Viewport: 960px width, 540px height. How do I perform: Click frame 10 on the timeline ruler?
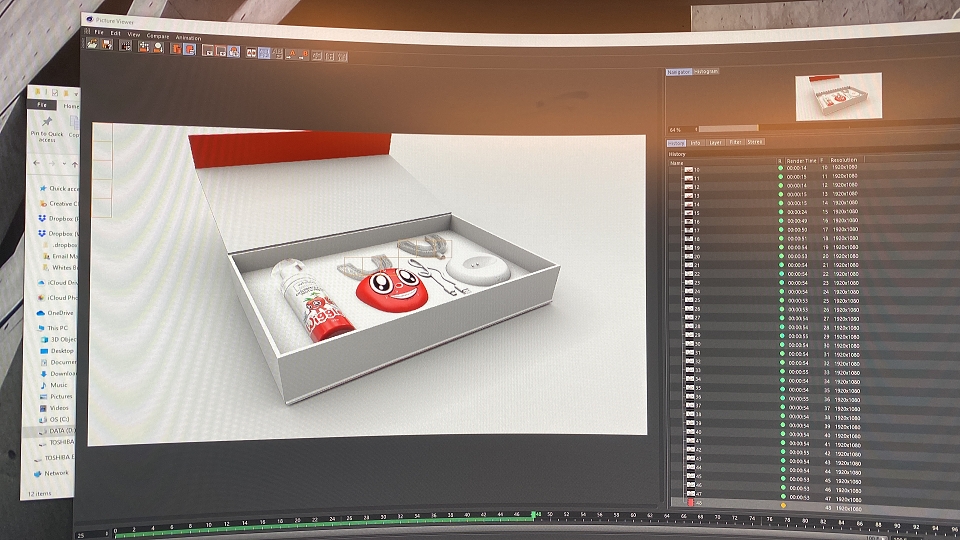pyautogui.click(x=209, y=525)
